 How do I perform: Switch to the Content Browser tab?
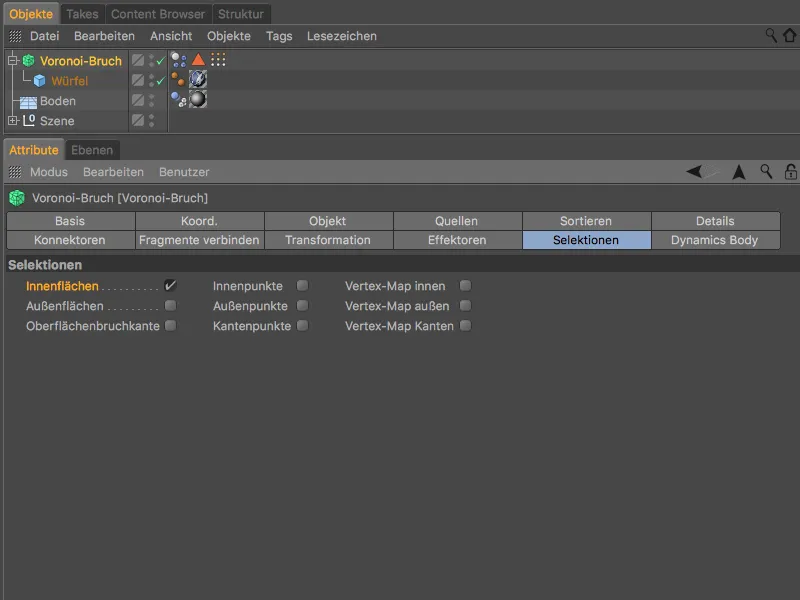158,14
